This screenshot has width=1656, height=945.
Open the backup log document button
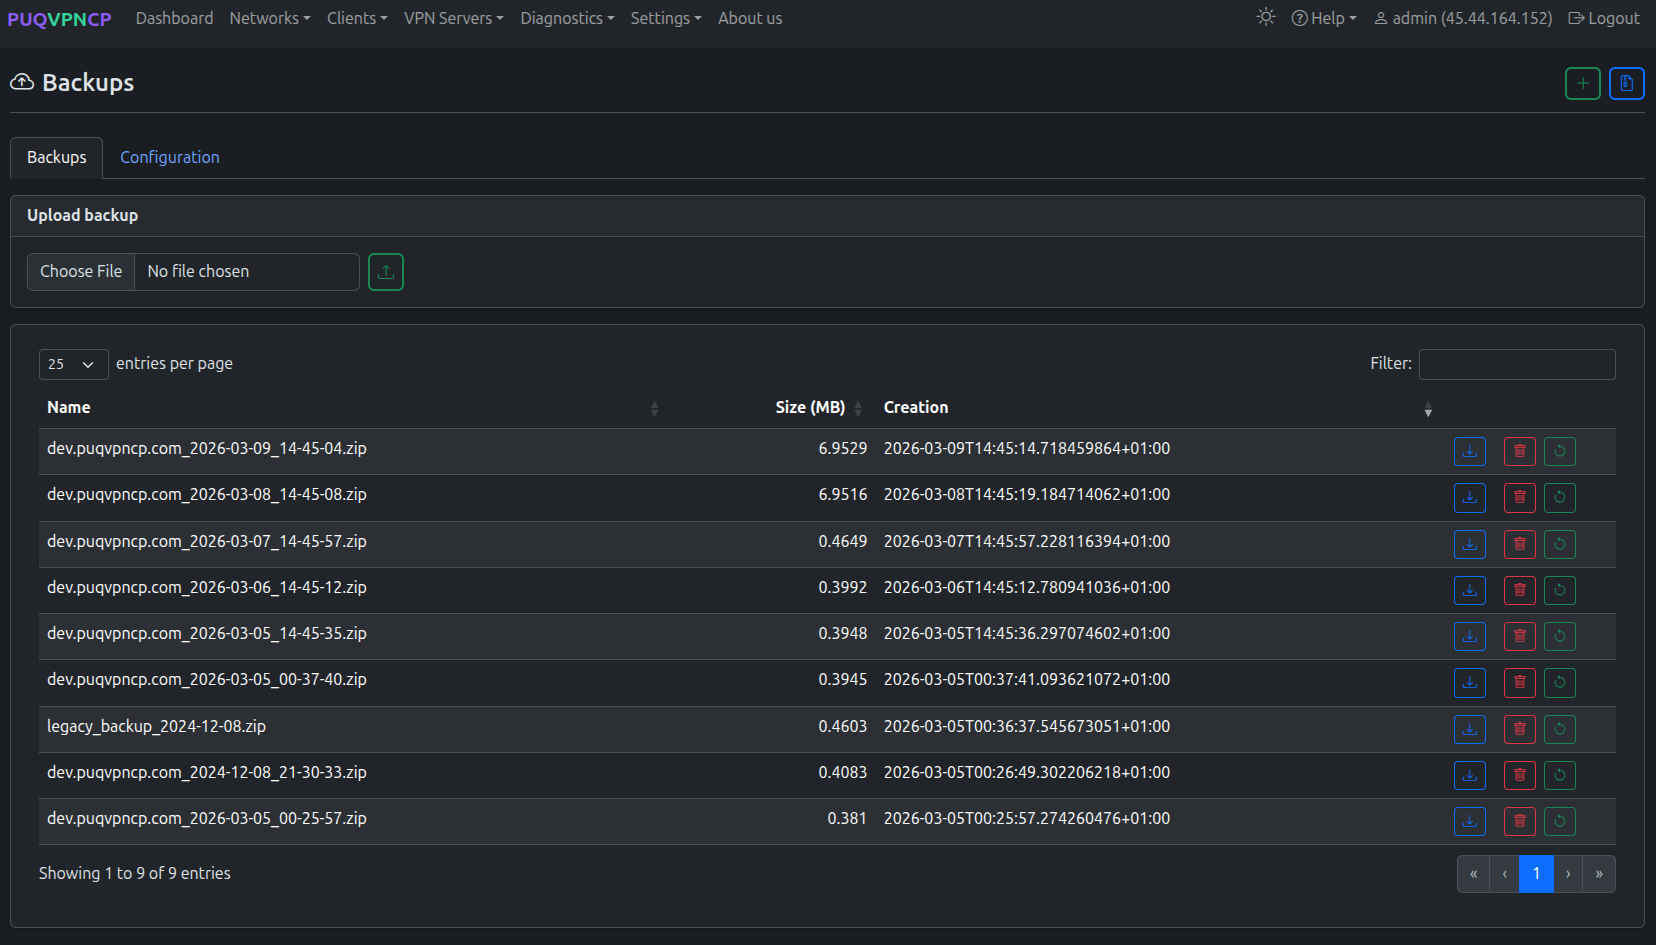[1626, 84]
